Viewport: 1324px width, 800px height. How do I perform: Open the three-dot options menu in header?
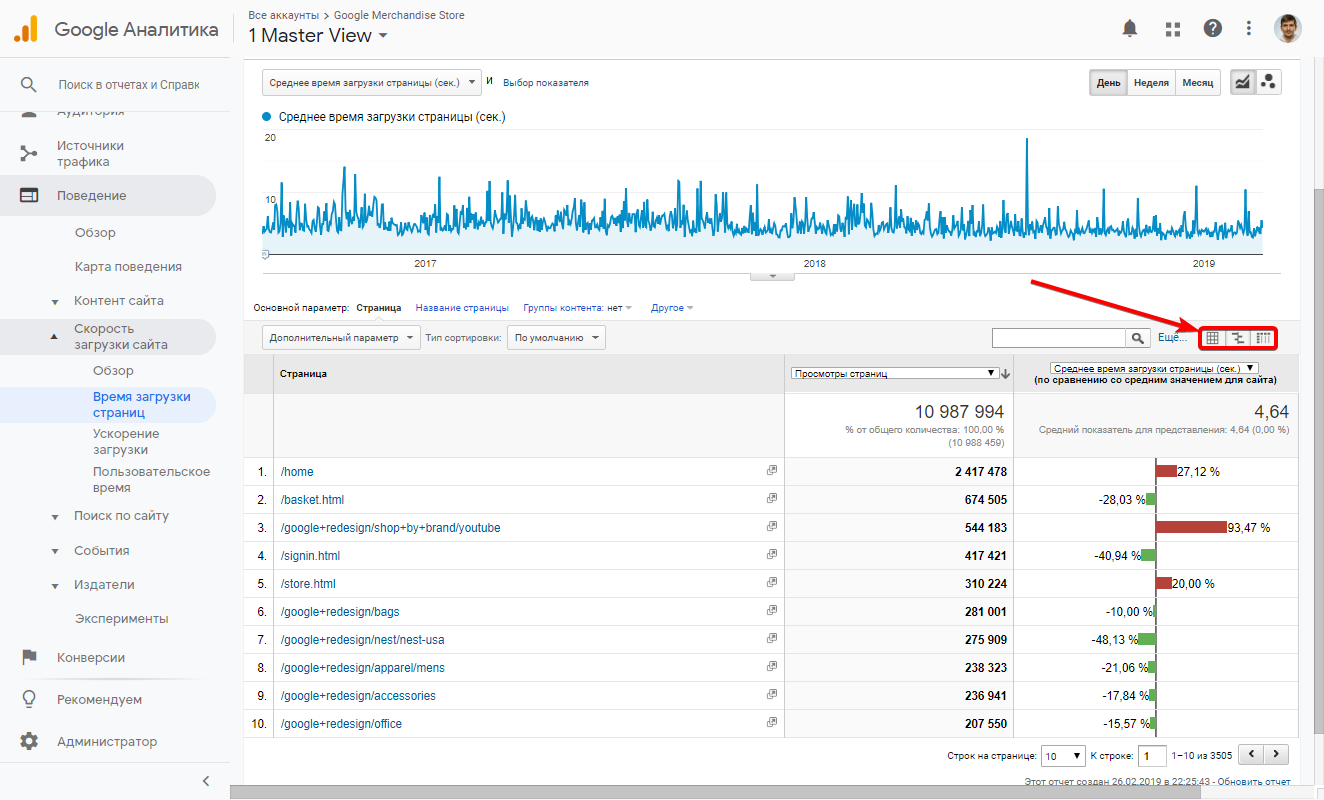1249,28
